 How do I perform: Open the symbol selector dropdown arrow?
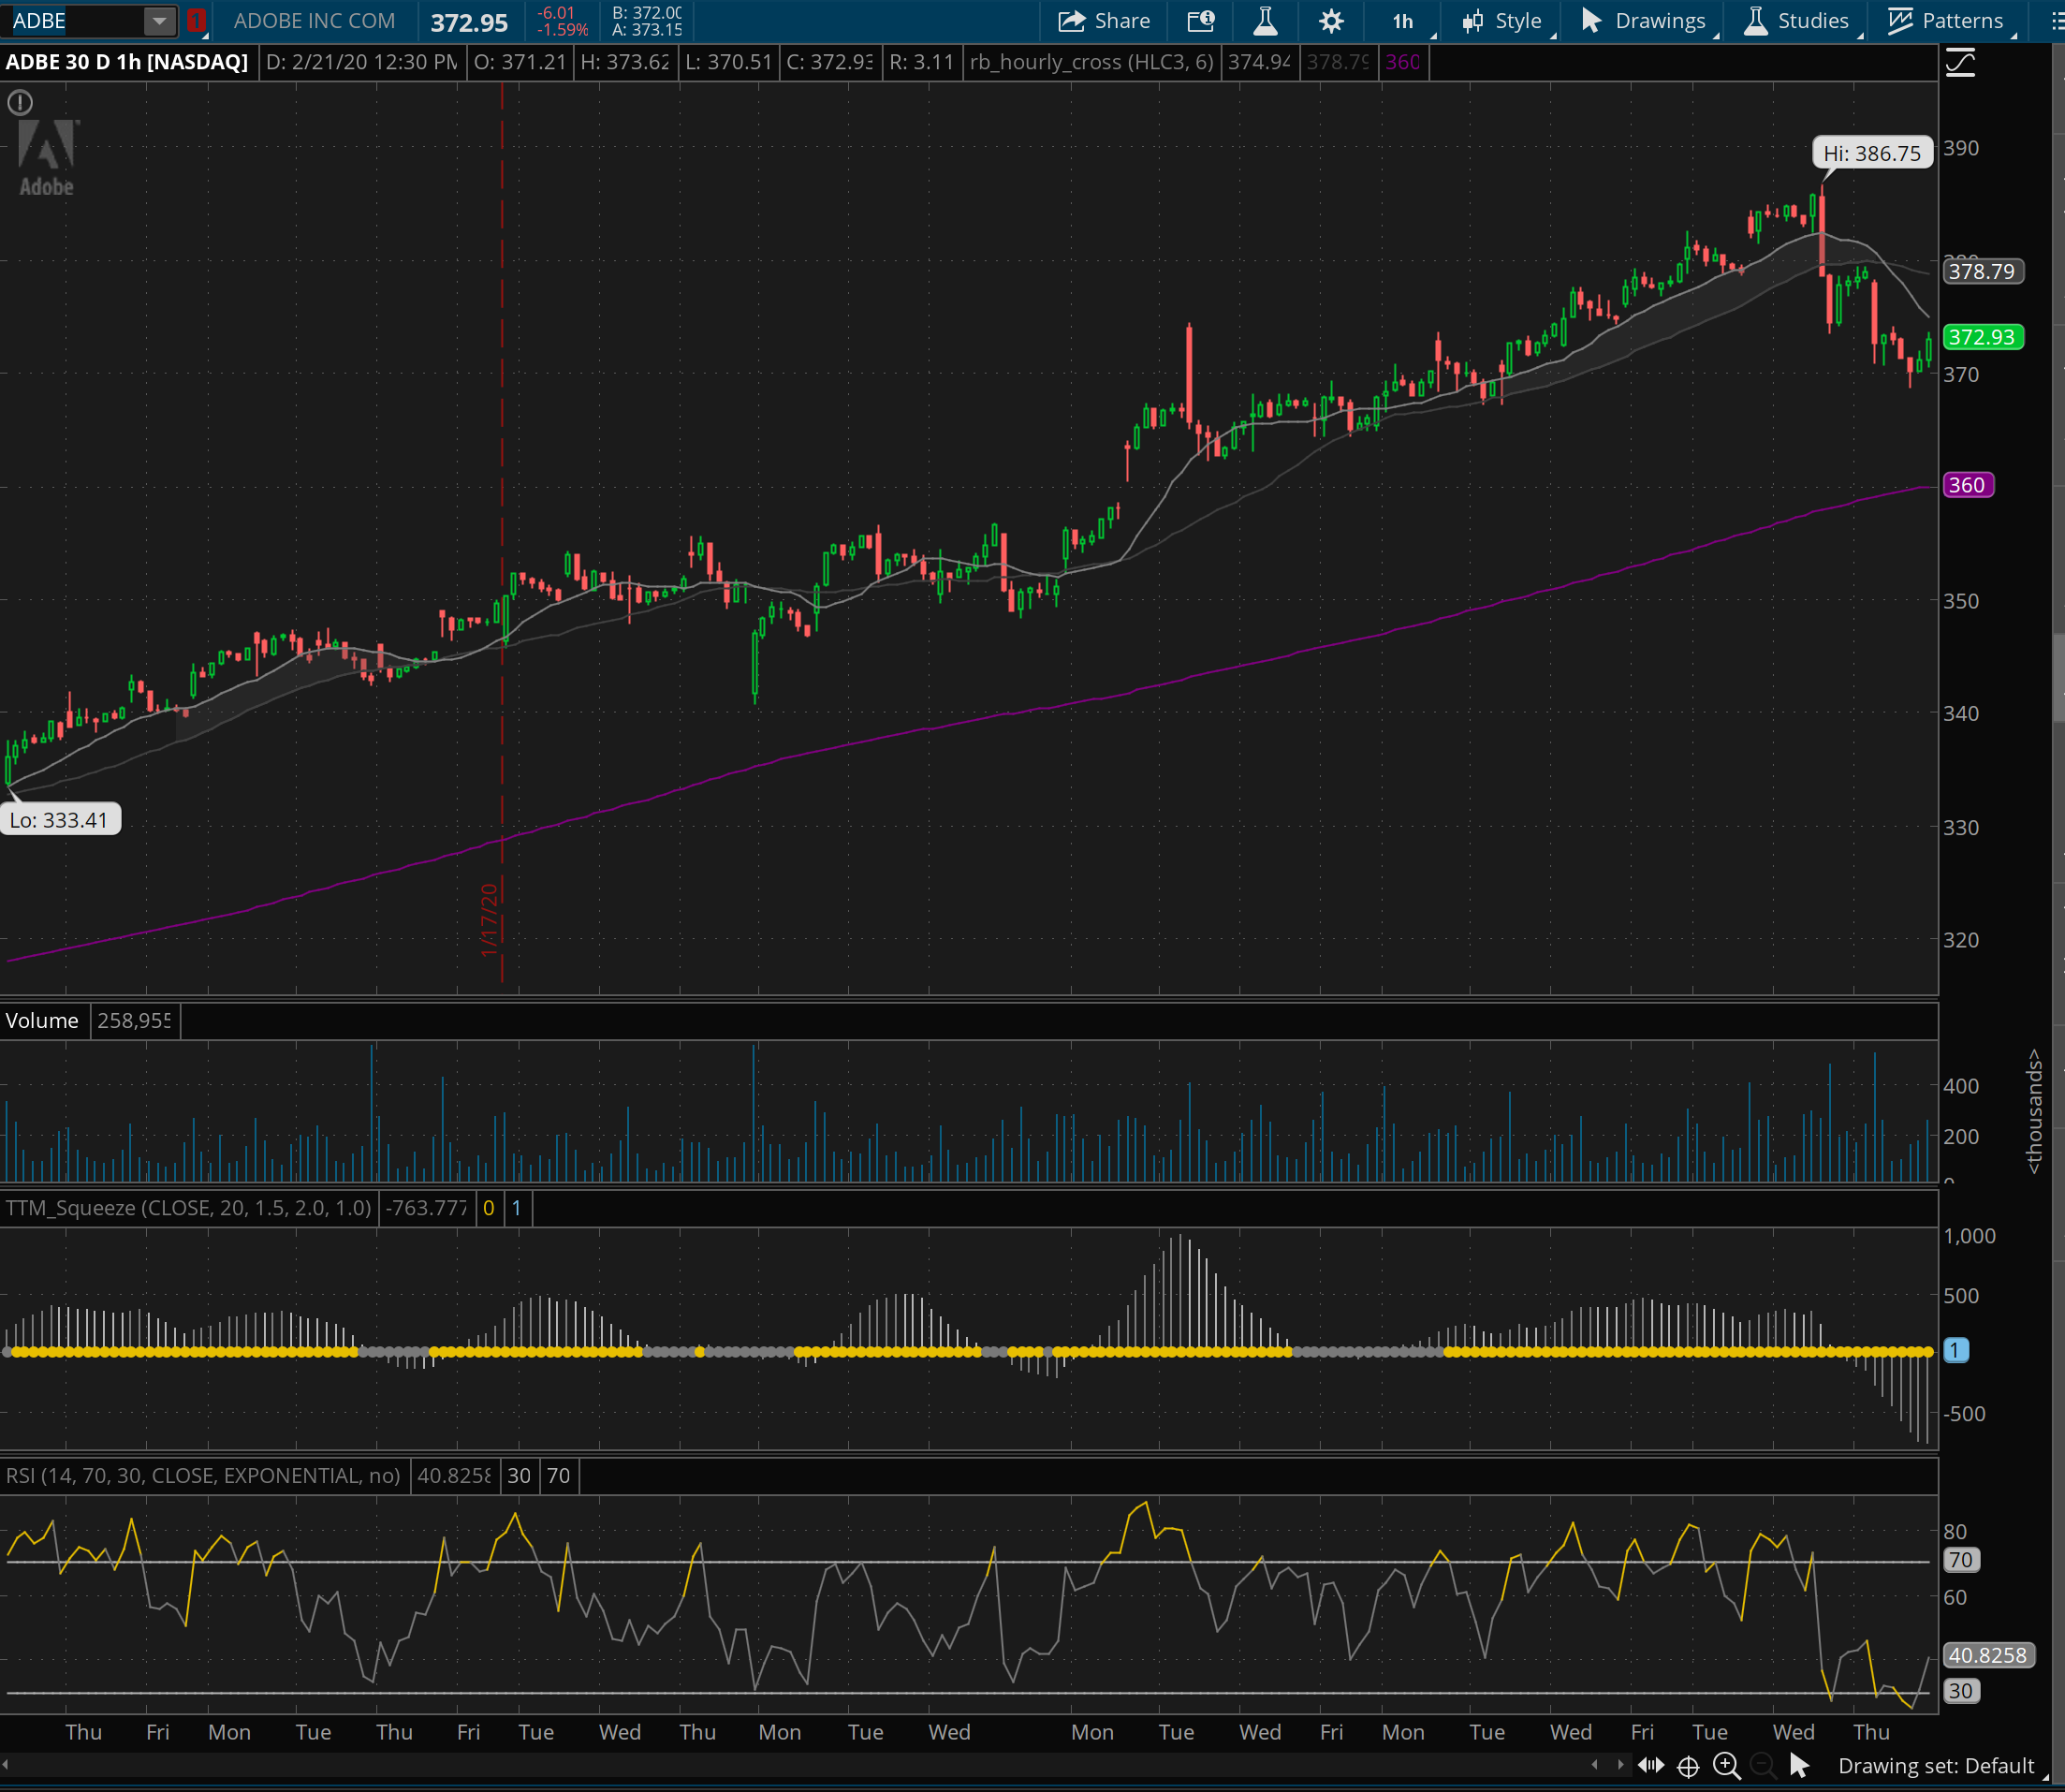click(x=159, y=21)
